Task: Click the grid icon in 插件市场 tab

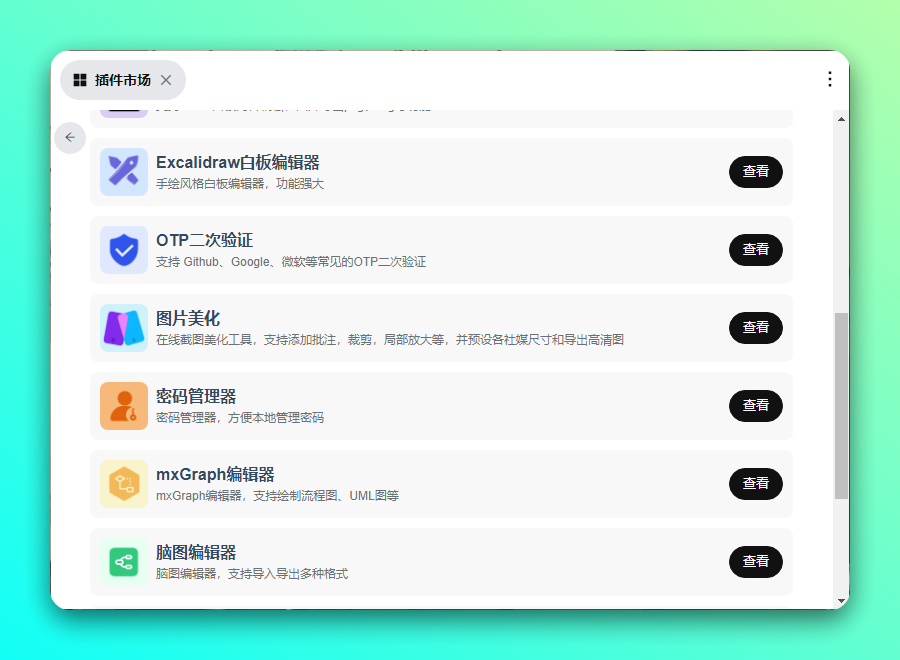Action: click(x=80, y=80)
